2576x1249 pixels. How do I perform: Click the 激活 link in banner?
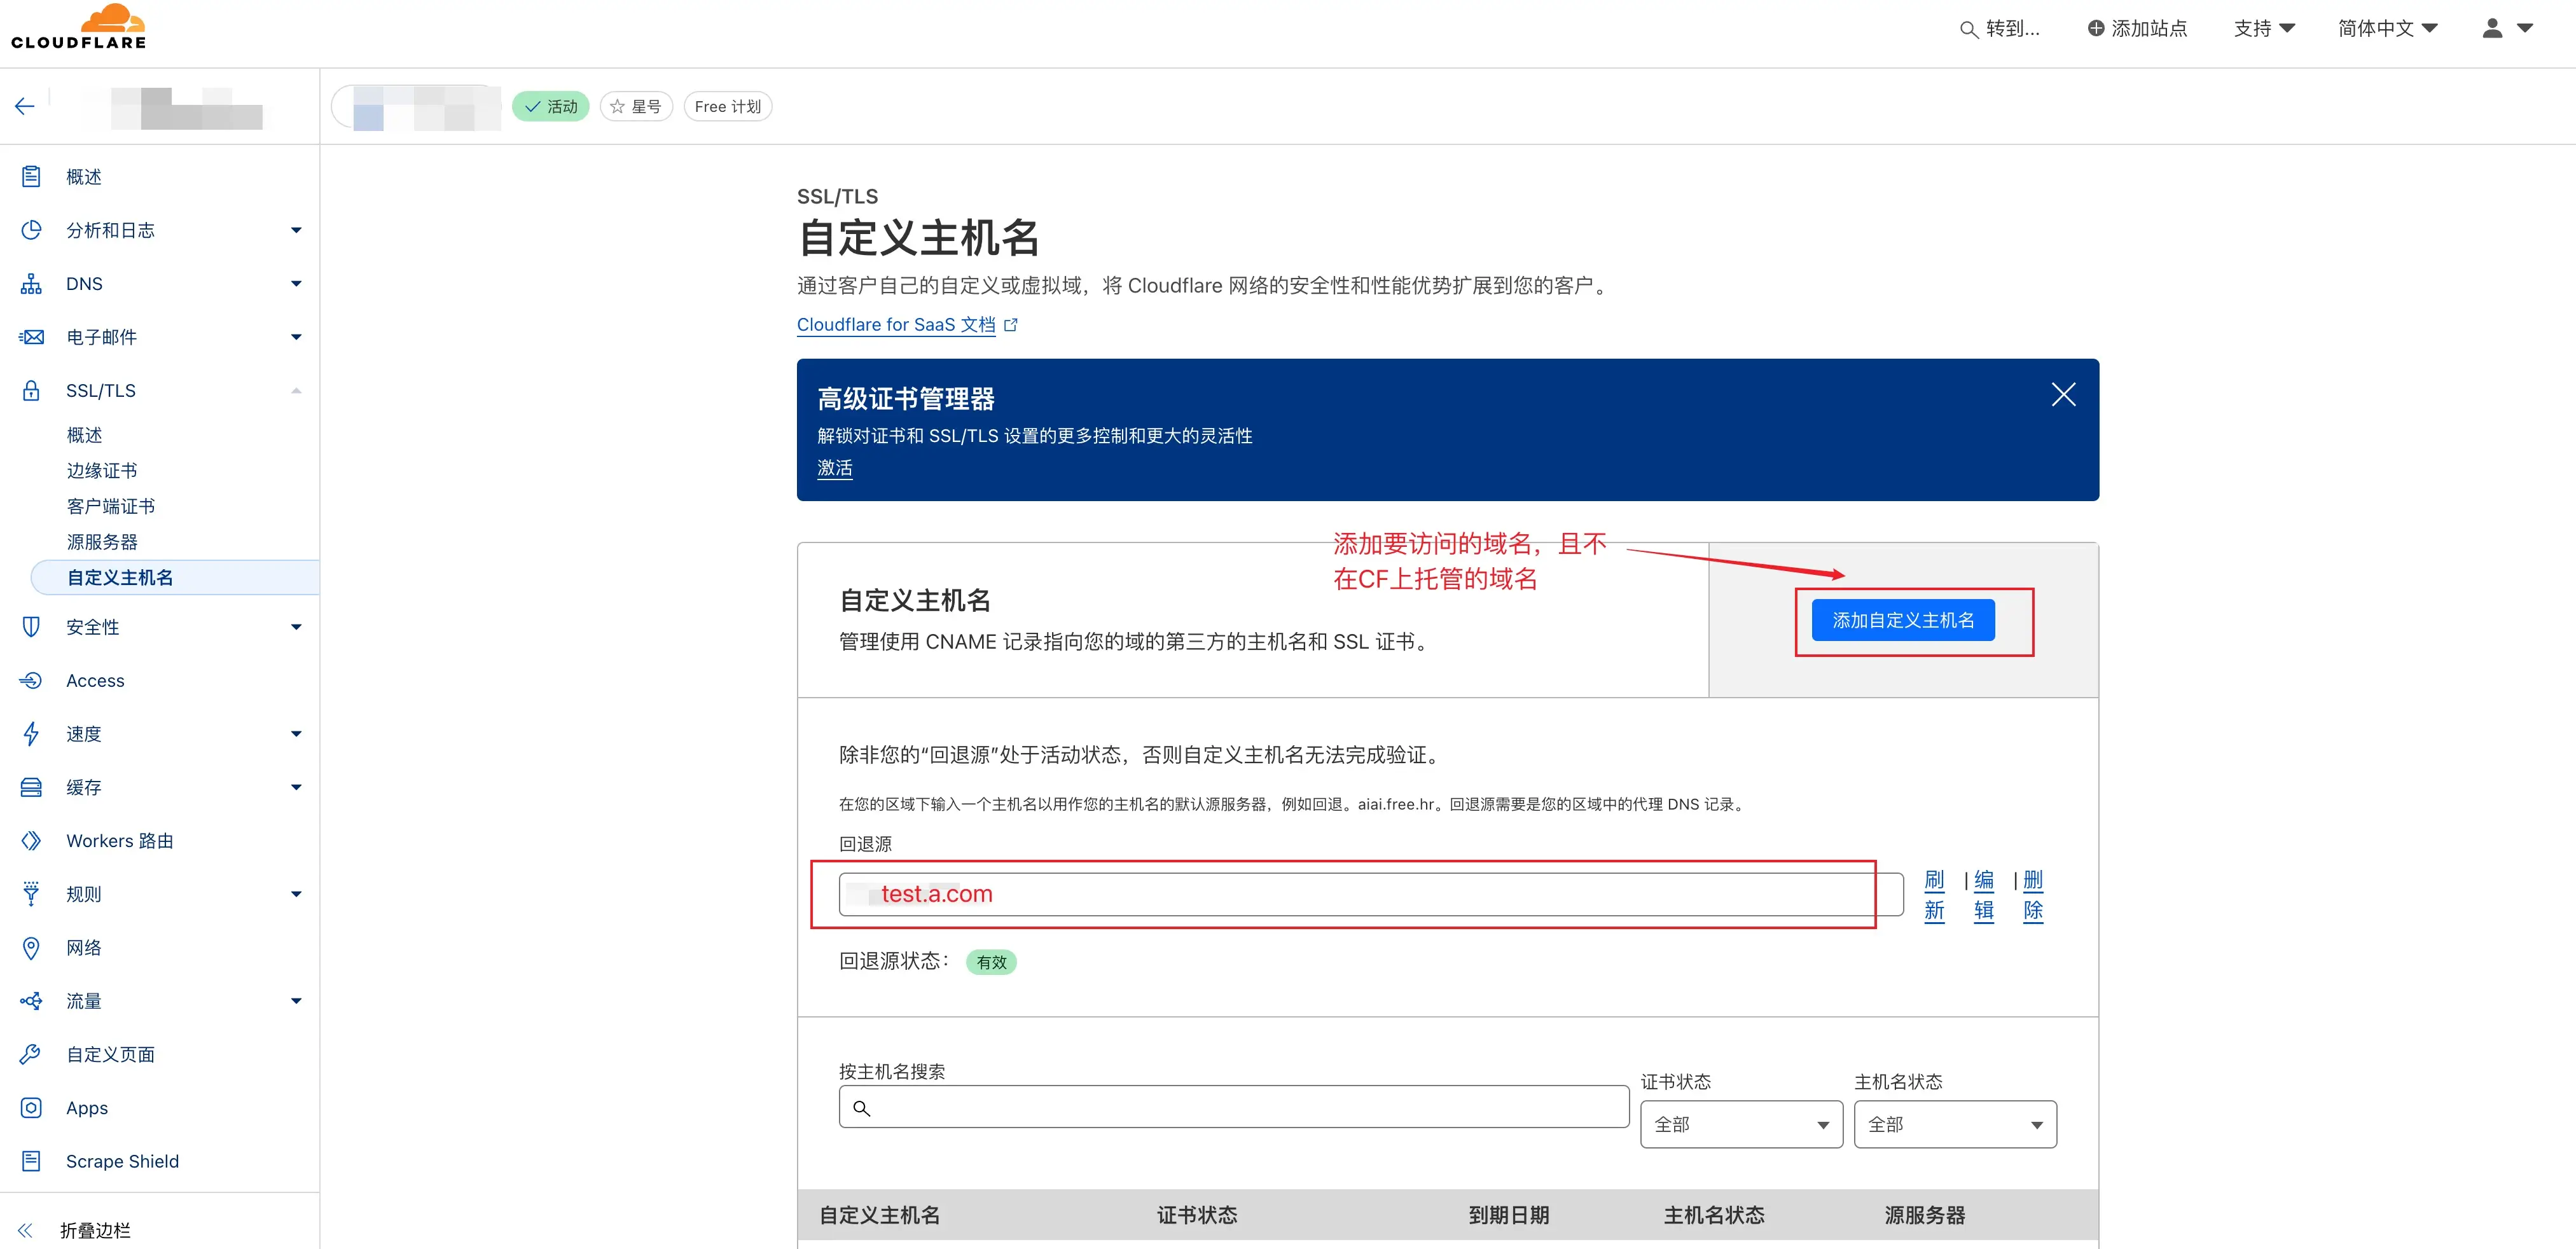[x=835, y=468]
